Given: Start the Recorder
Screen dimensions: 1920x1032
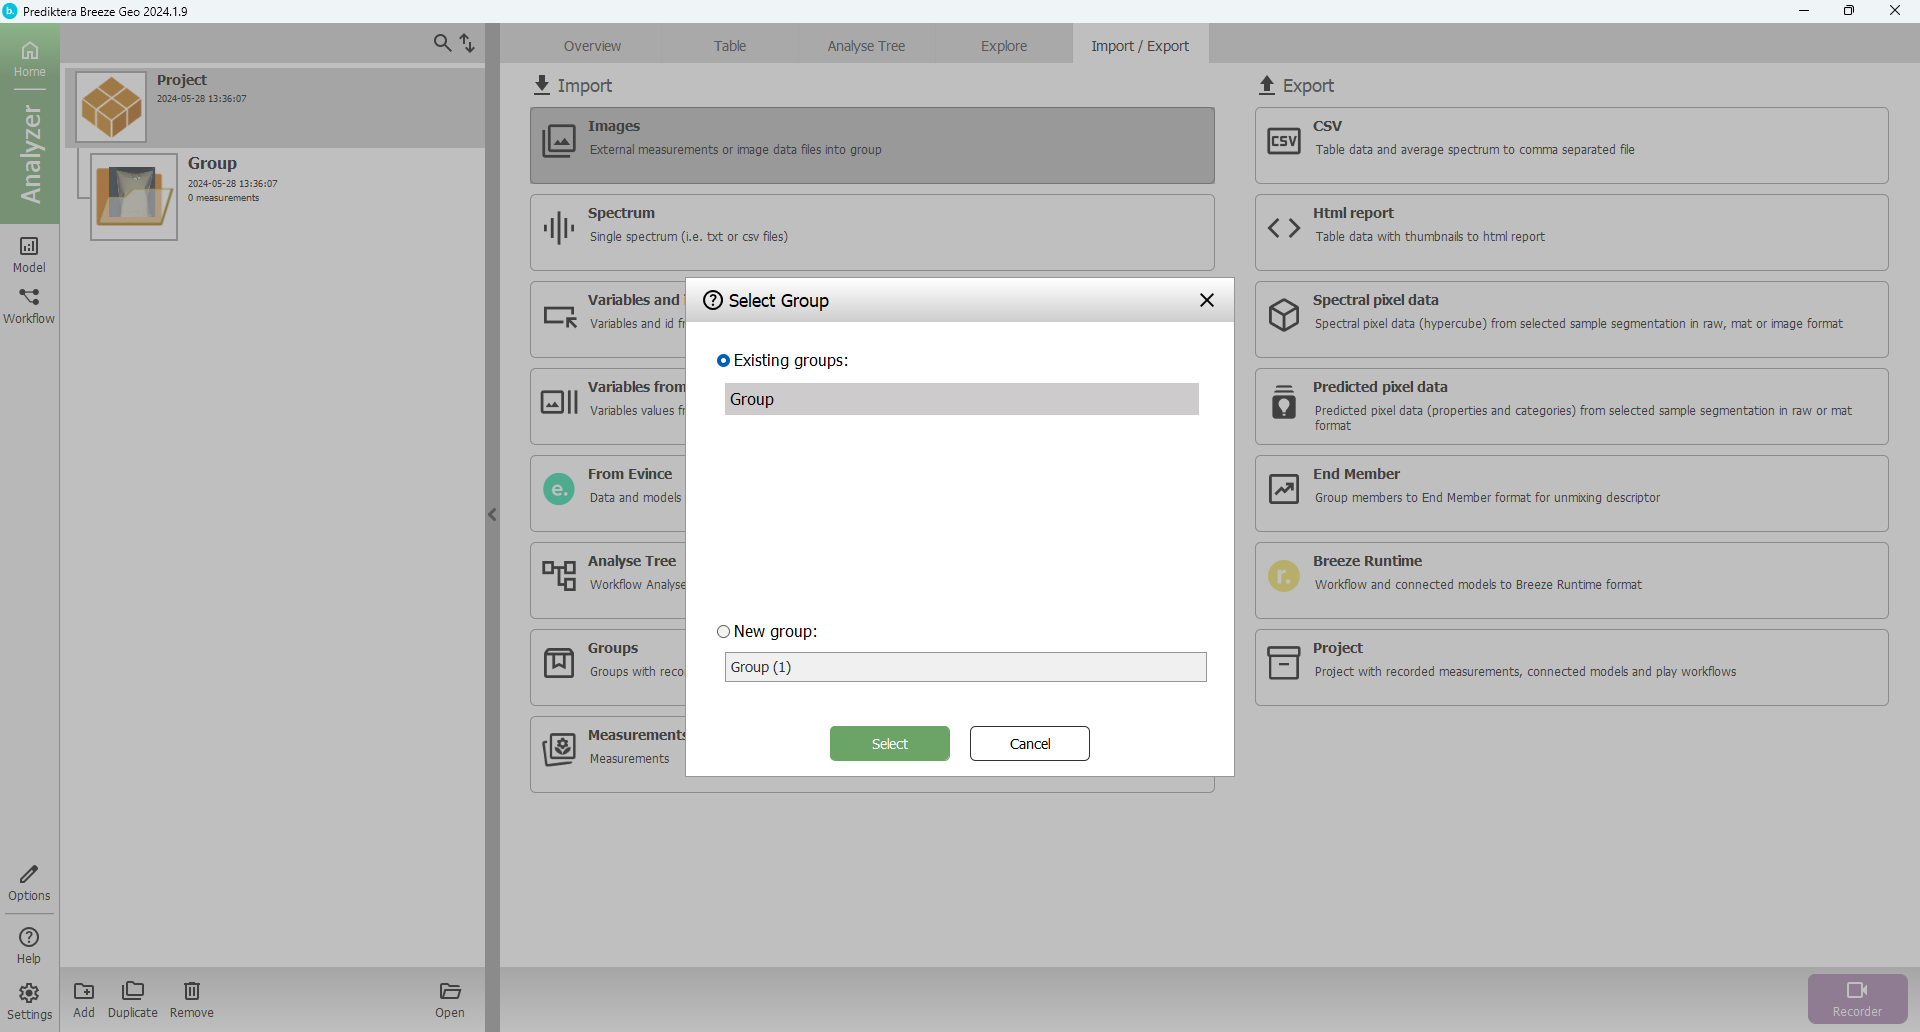Looking at the screenshot, I should pos(1857,998).
